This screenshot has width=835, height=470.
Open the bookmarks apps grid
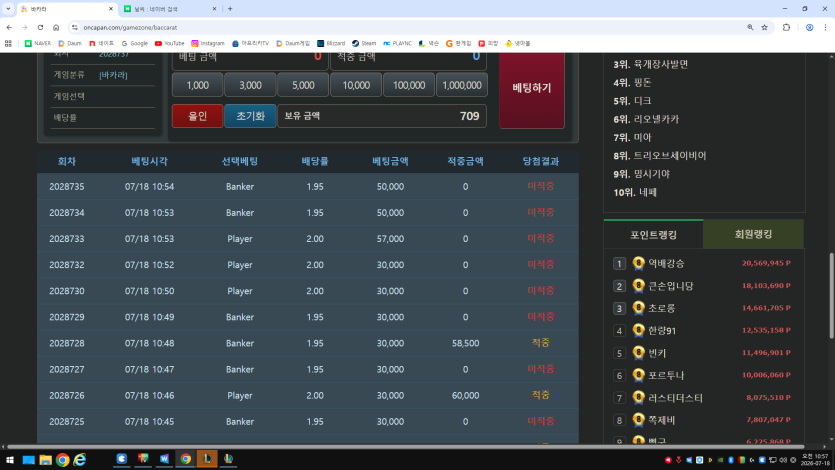(8, 43)
